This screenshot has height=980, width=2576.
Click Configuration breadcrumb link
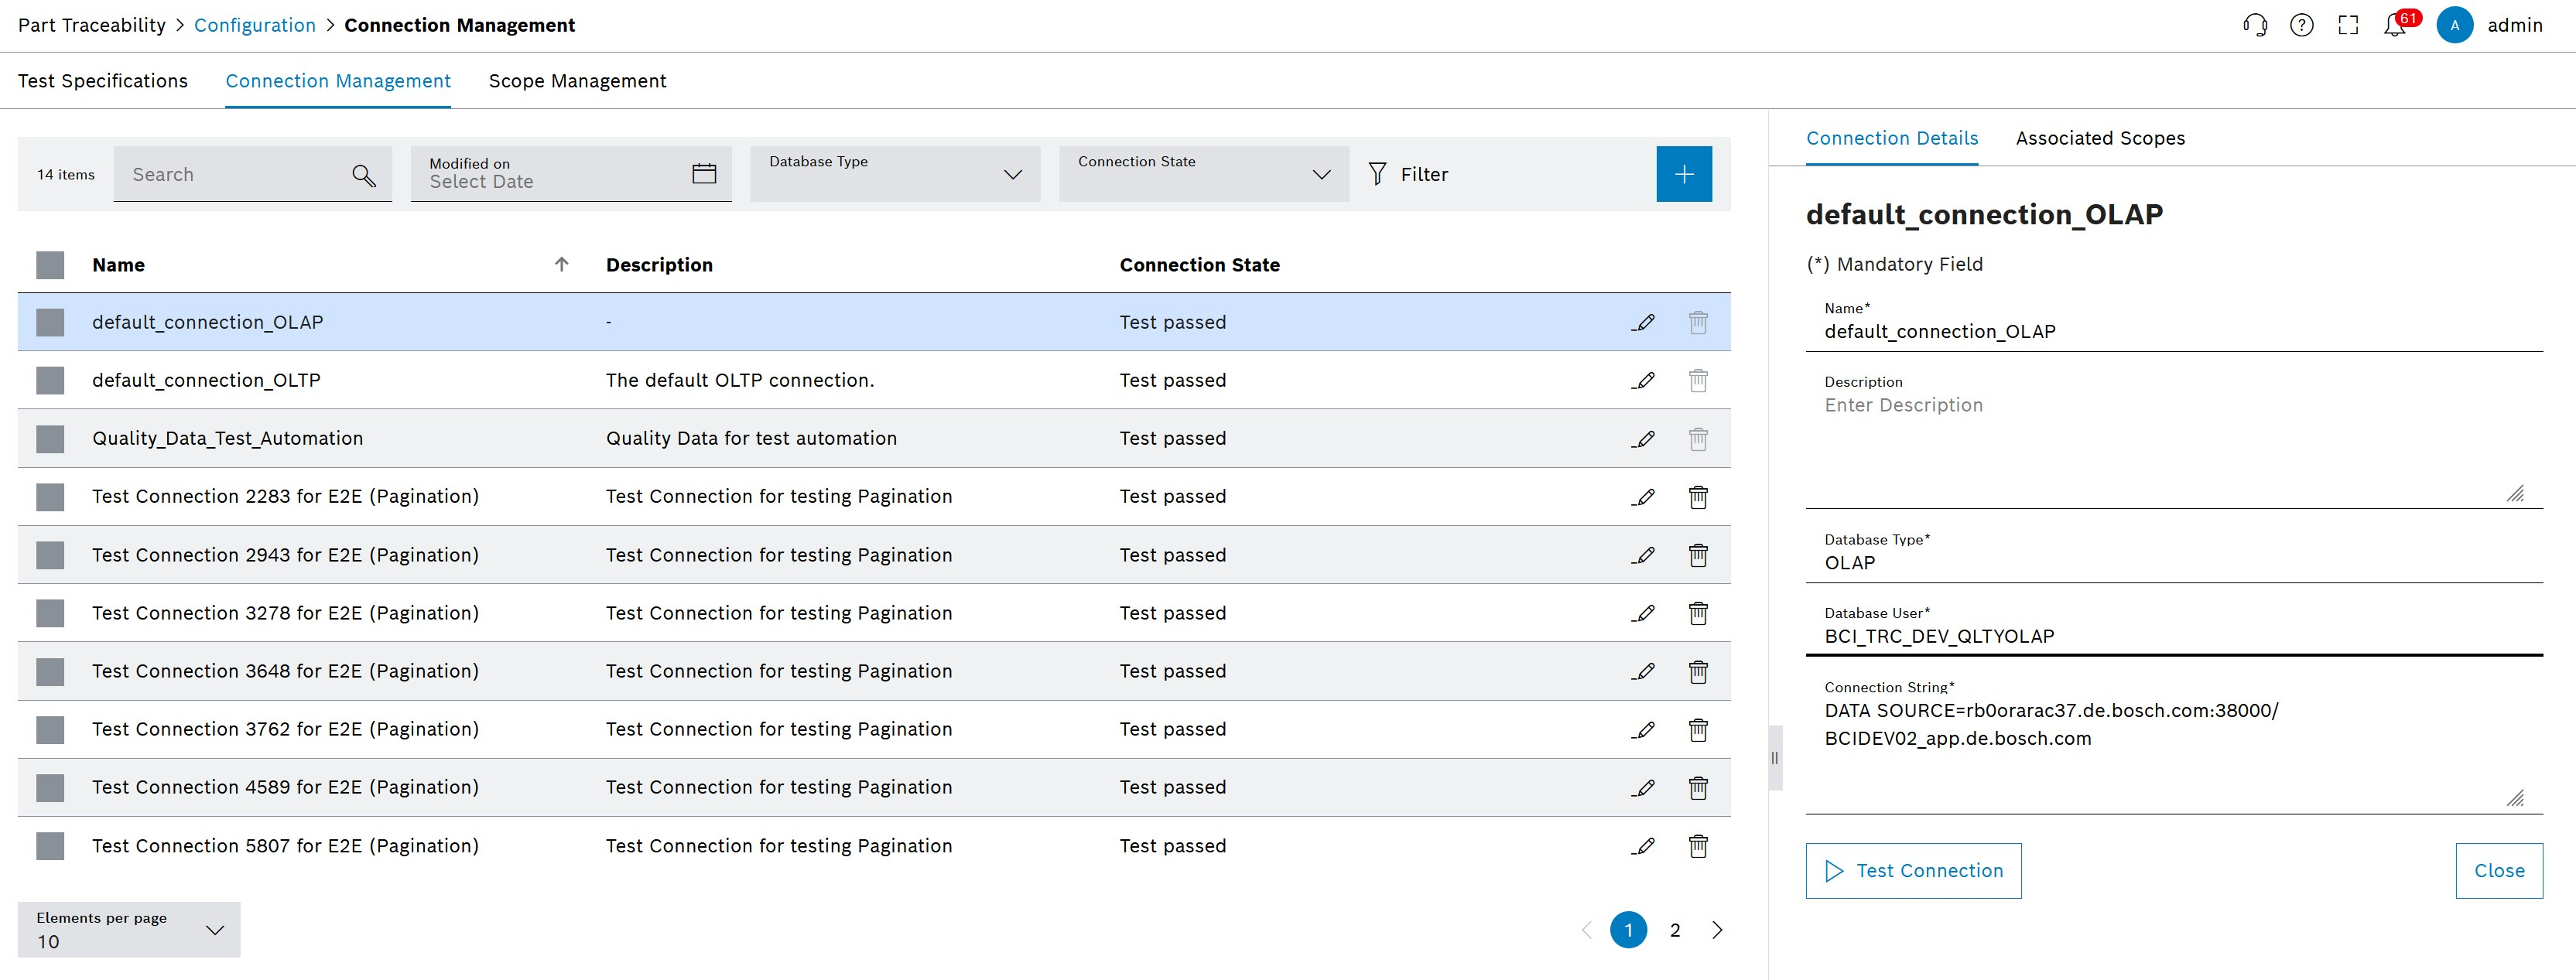pyautogui.click(x=255, y=25)
